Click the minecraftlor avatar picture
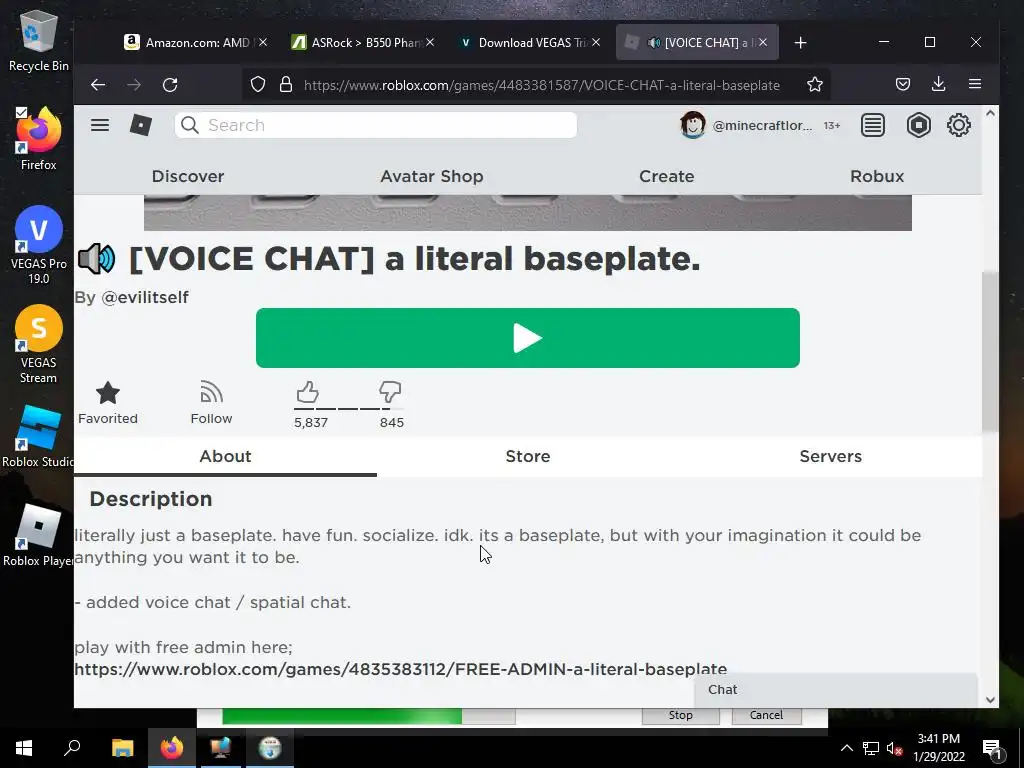The height and width of the screenshot is (768, 1024). tap(692, 125)
